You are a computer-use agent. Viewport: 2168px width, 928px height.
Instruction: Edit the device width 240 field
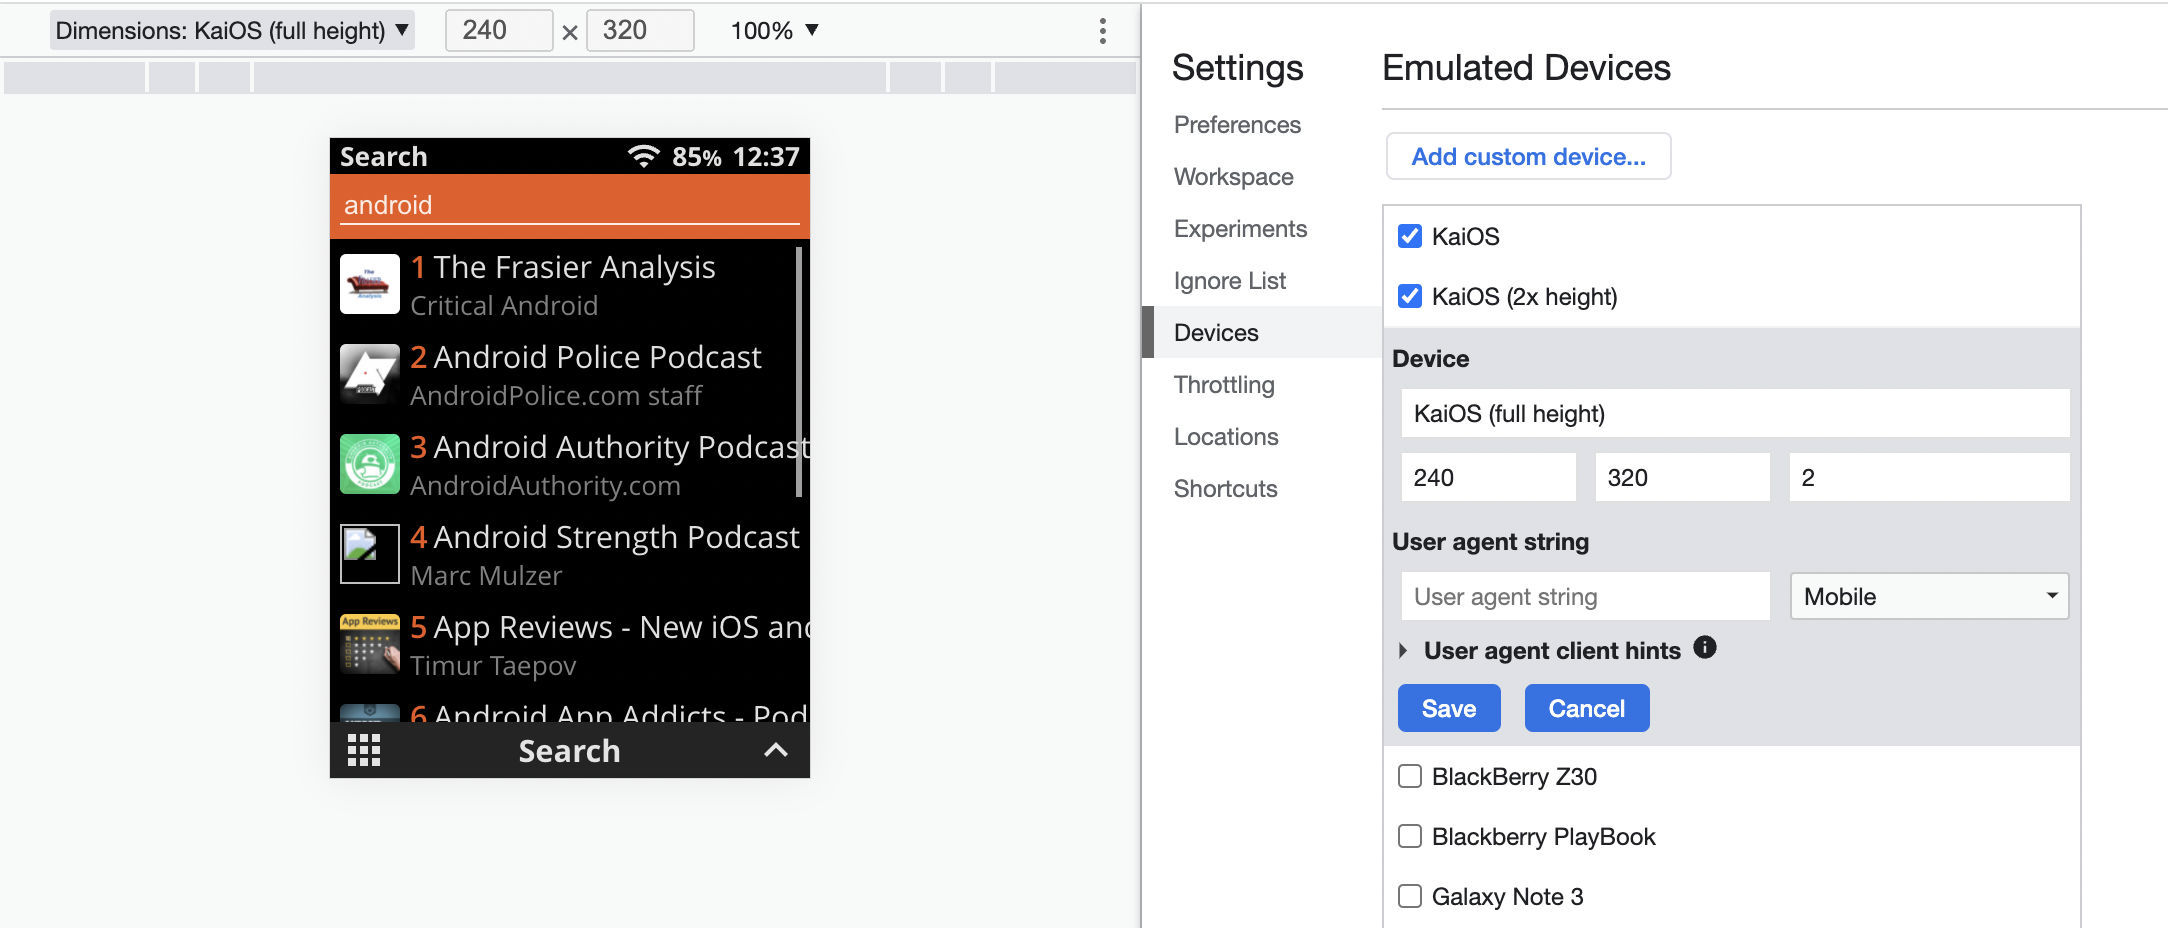tap(1488, 477)
